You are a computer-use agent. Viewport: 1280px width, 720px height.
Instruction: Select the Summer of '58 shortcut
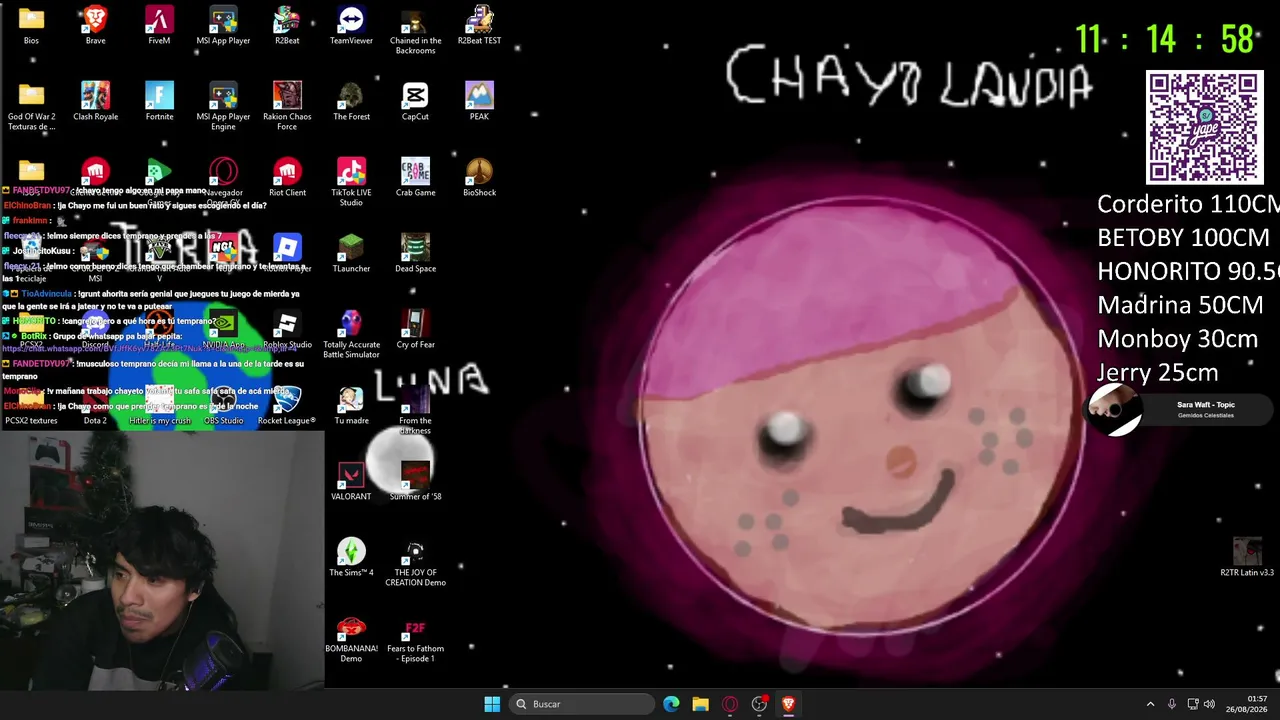point(415,481)
